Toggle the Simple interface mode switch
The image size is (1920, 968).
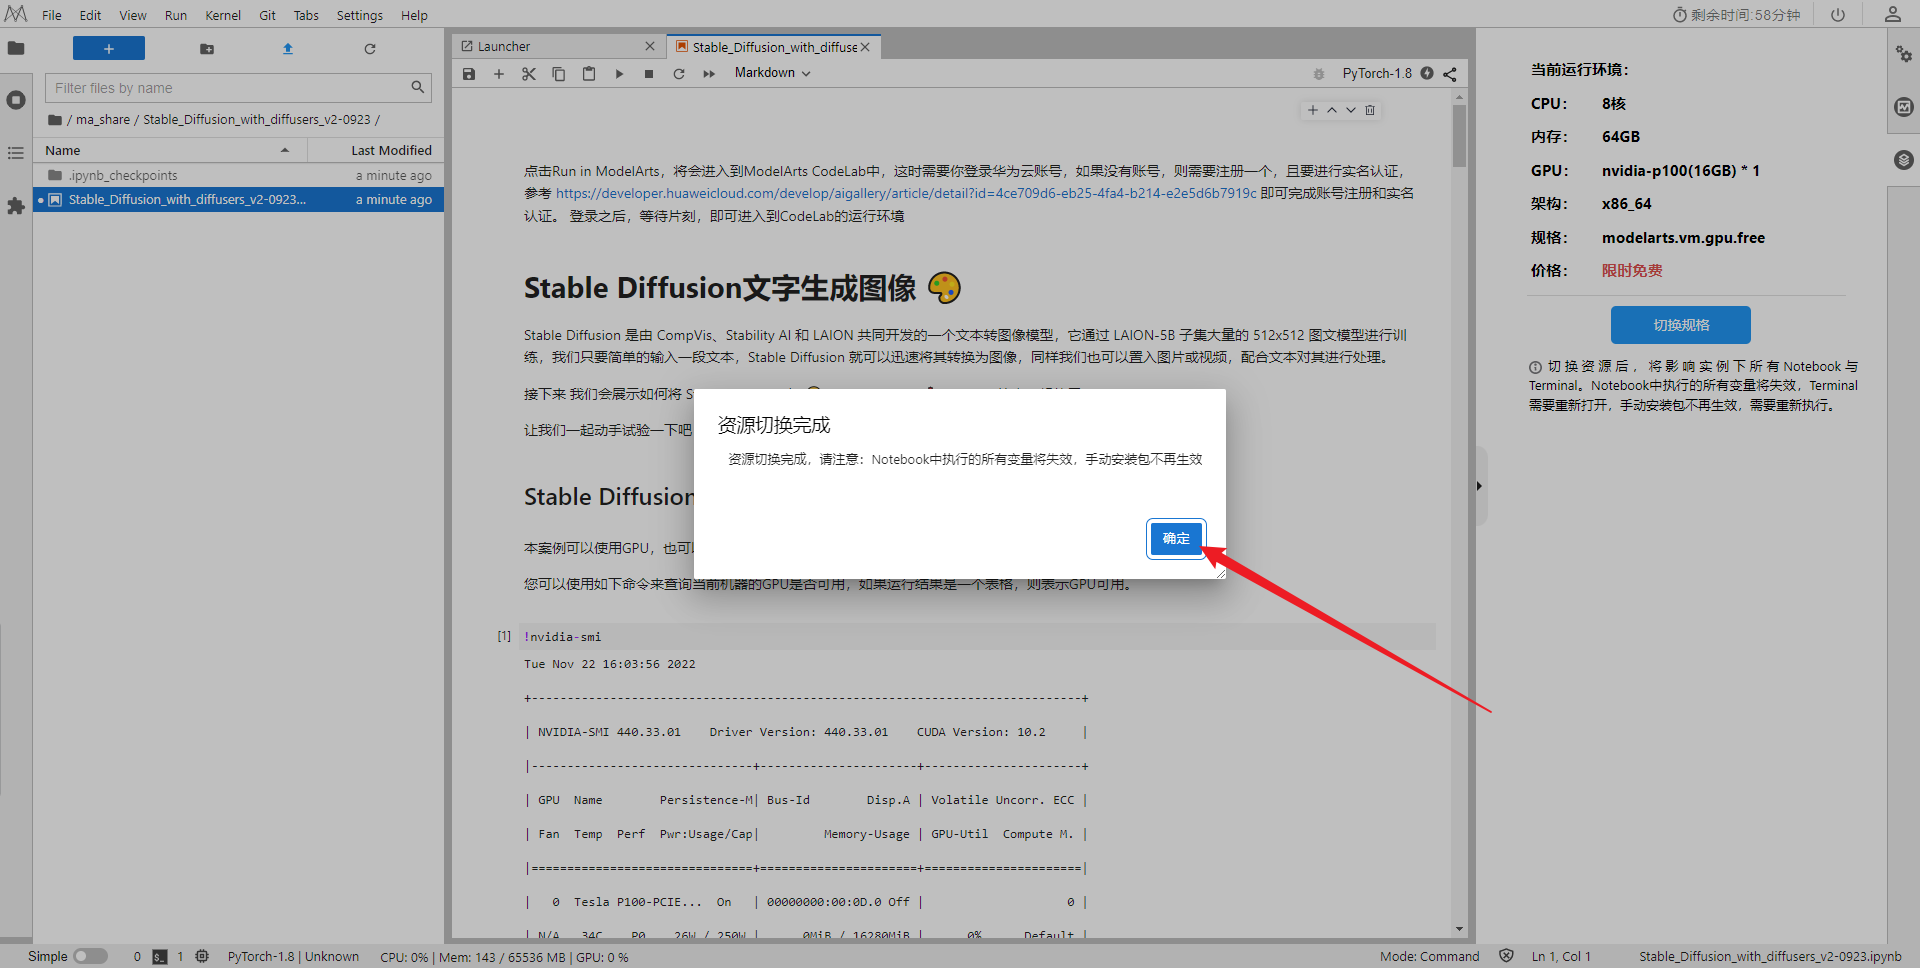click(x=90, y=957)
